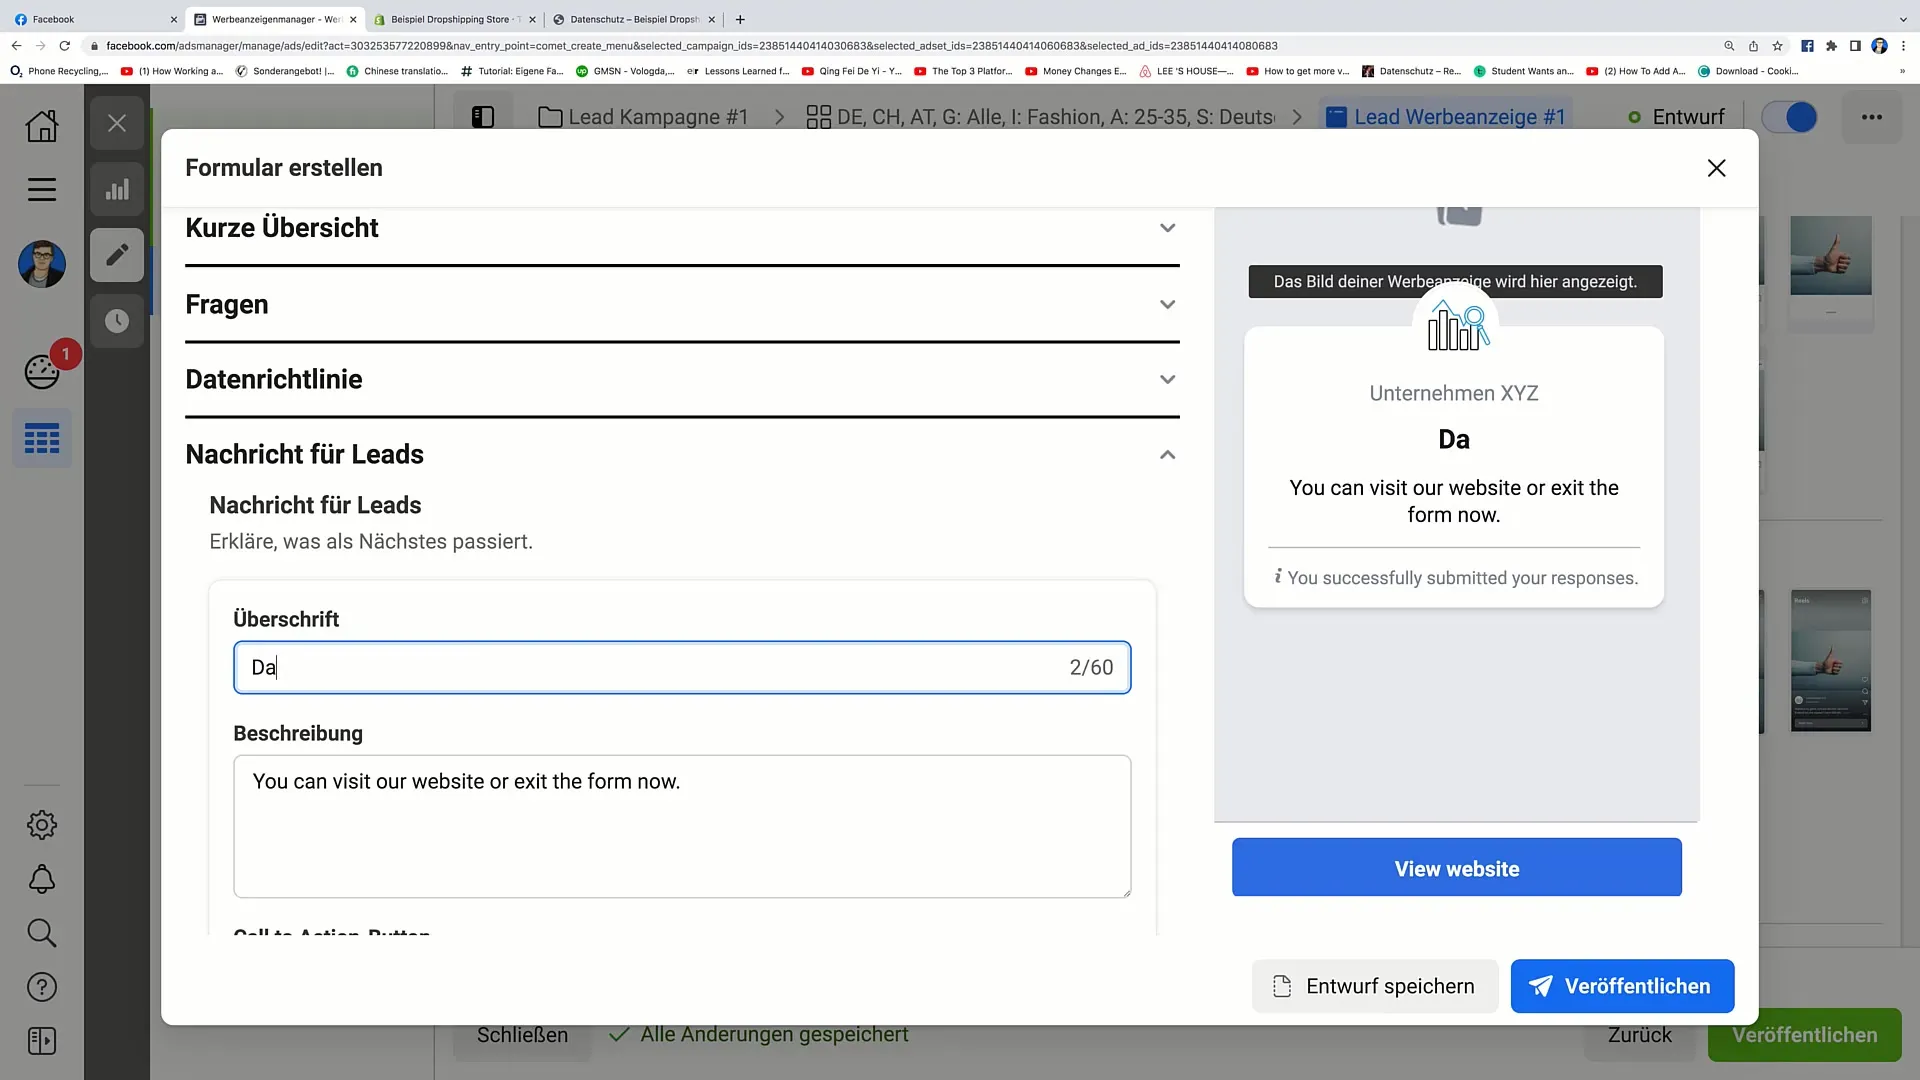Screen dimensions: 1920x1080
Task: Focus the Beschreibung text area
Action: pyautogui.click(x=682, y=826)
